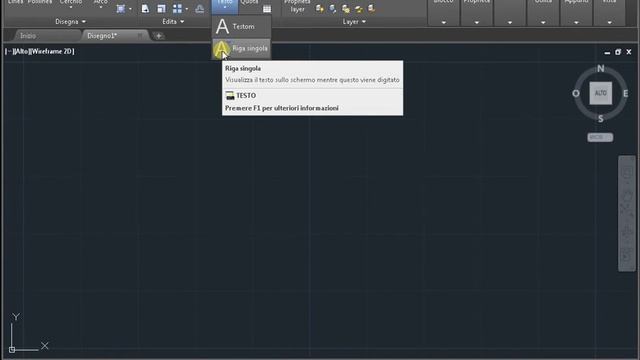Expand the Layer panel
Image resolution: width=640 pixels, height=360 pixels.
(x=354, y=22)
